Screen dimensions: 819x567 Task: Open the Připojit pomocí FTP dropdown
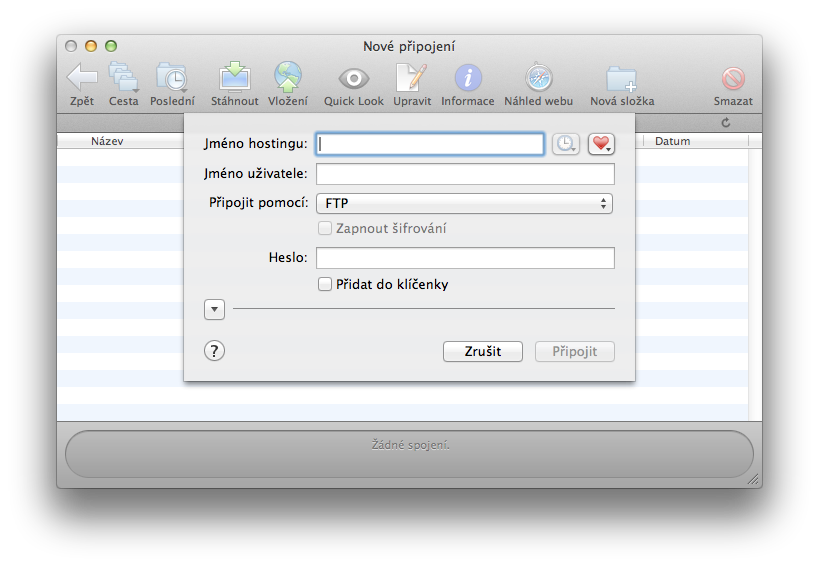tap(464, 203)
